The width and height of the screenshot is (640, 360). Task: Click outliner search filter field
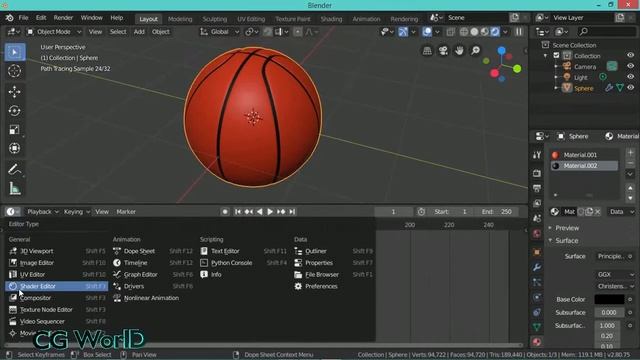pyautogui.click(x=606, y=32)
